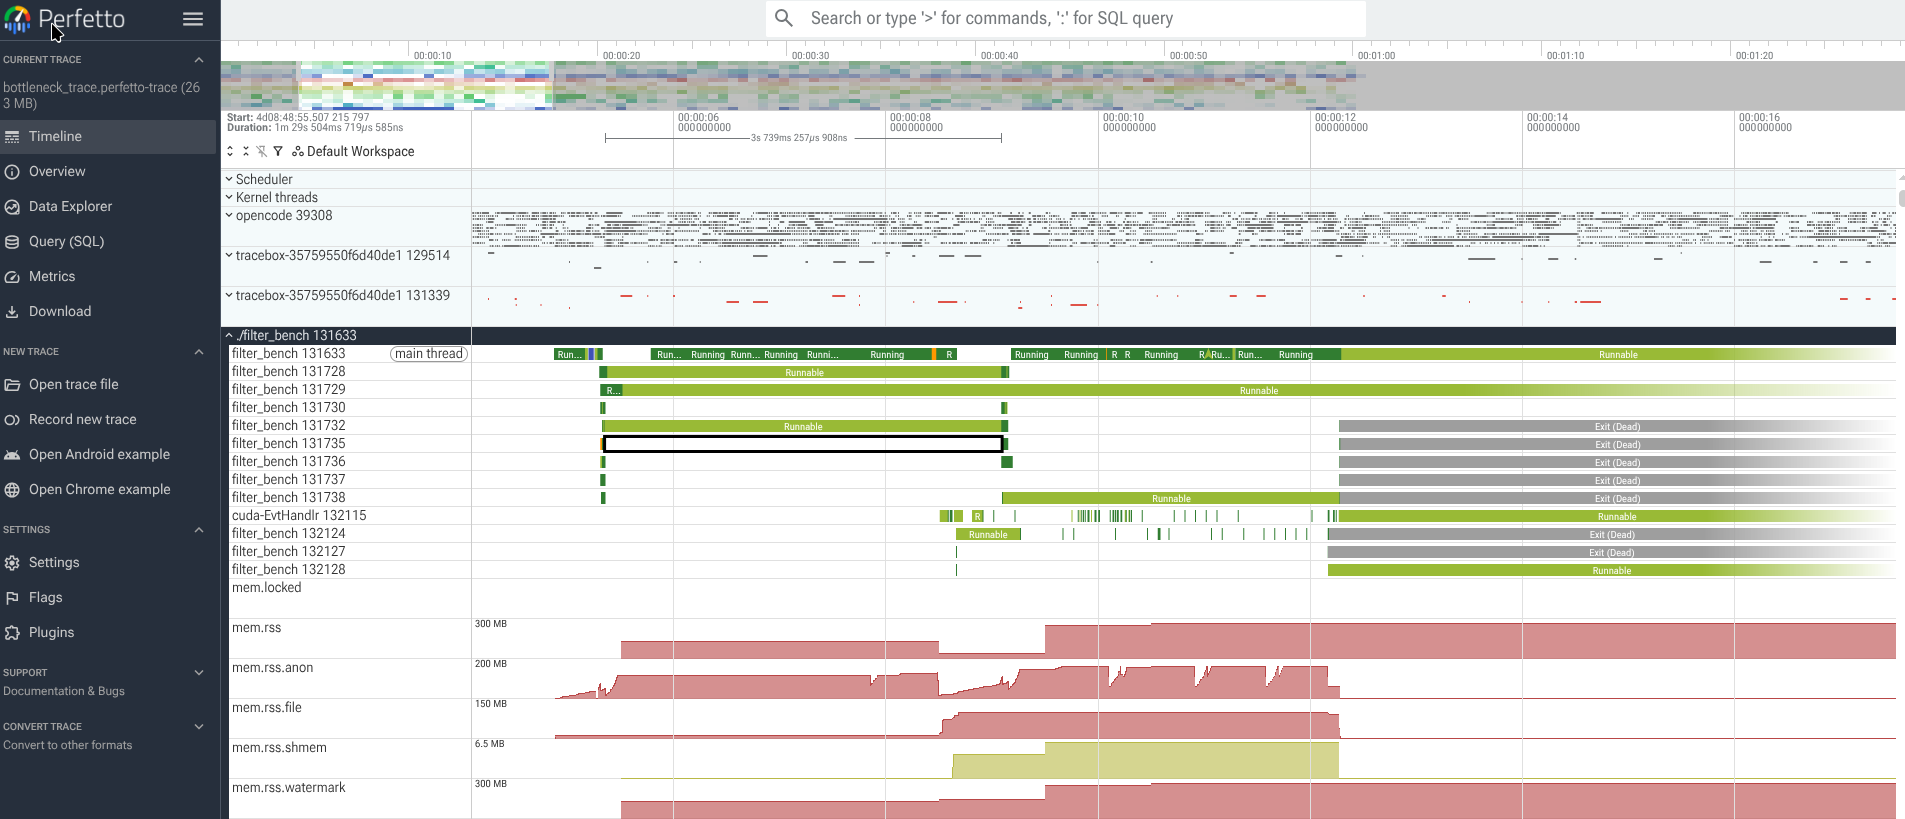
Task: Collapse the Settings sidebar section
Action: [199, 530]
